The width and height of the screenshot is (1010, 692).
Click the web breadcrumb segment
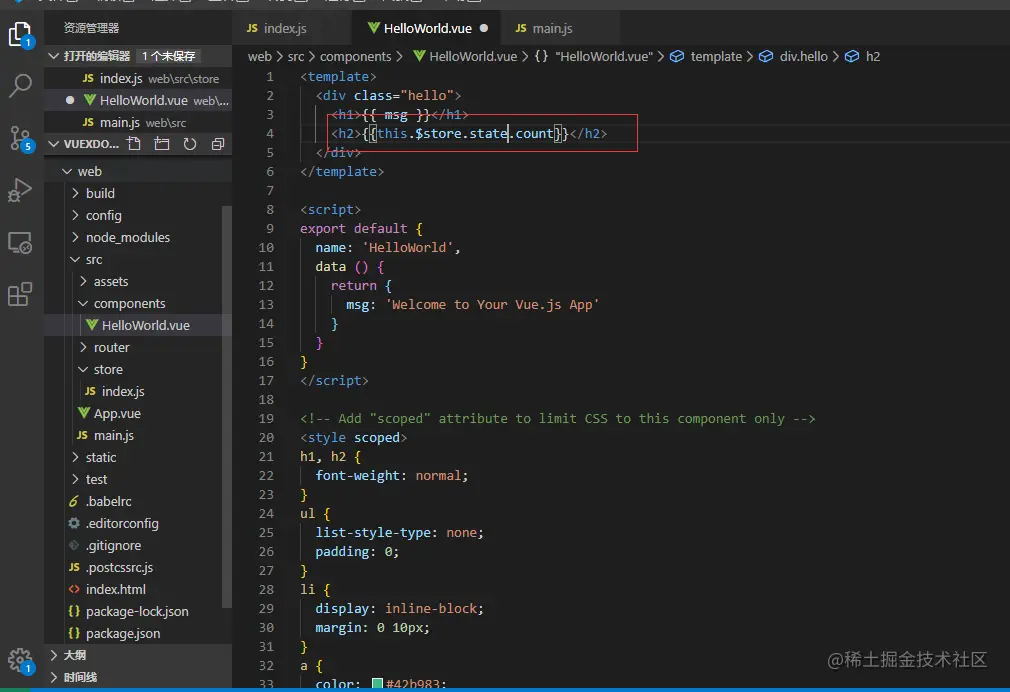[260, 56]
